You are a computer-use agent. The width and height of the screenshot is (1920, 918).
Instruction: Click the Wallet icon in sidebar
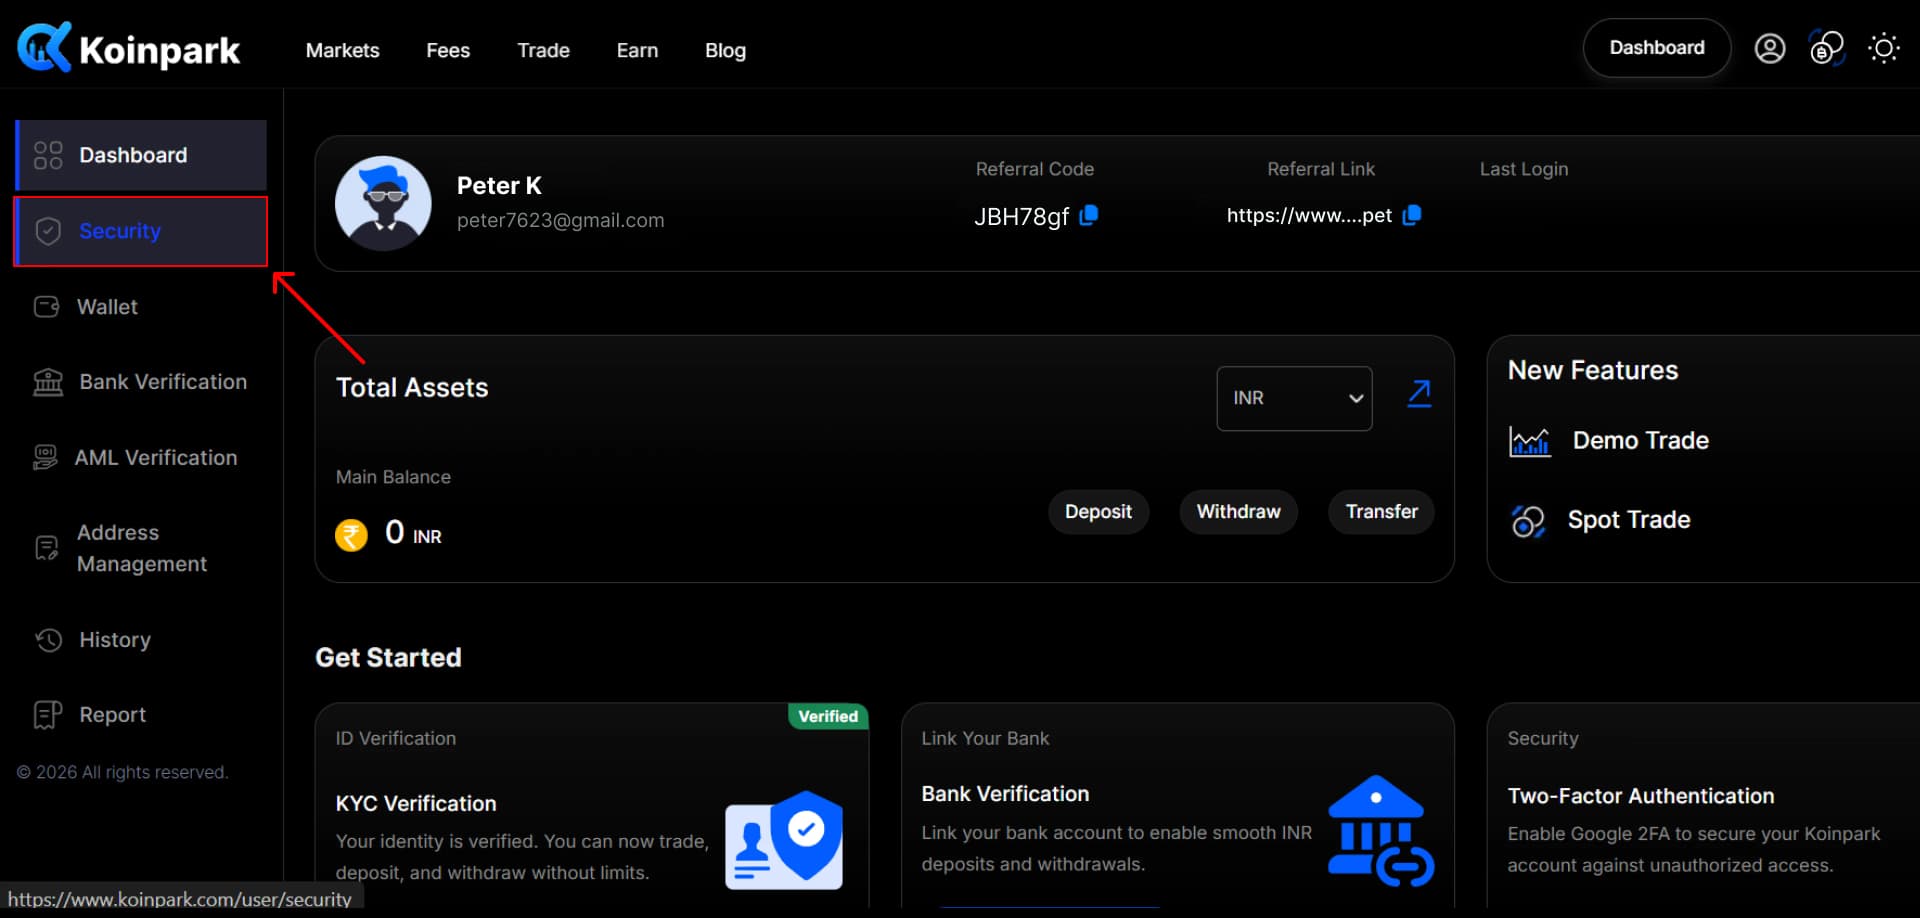tap(47, 307)
